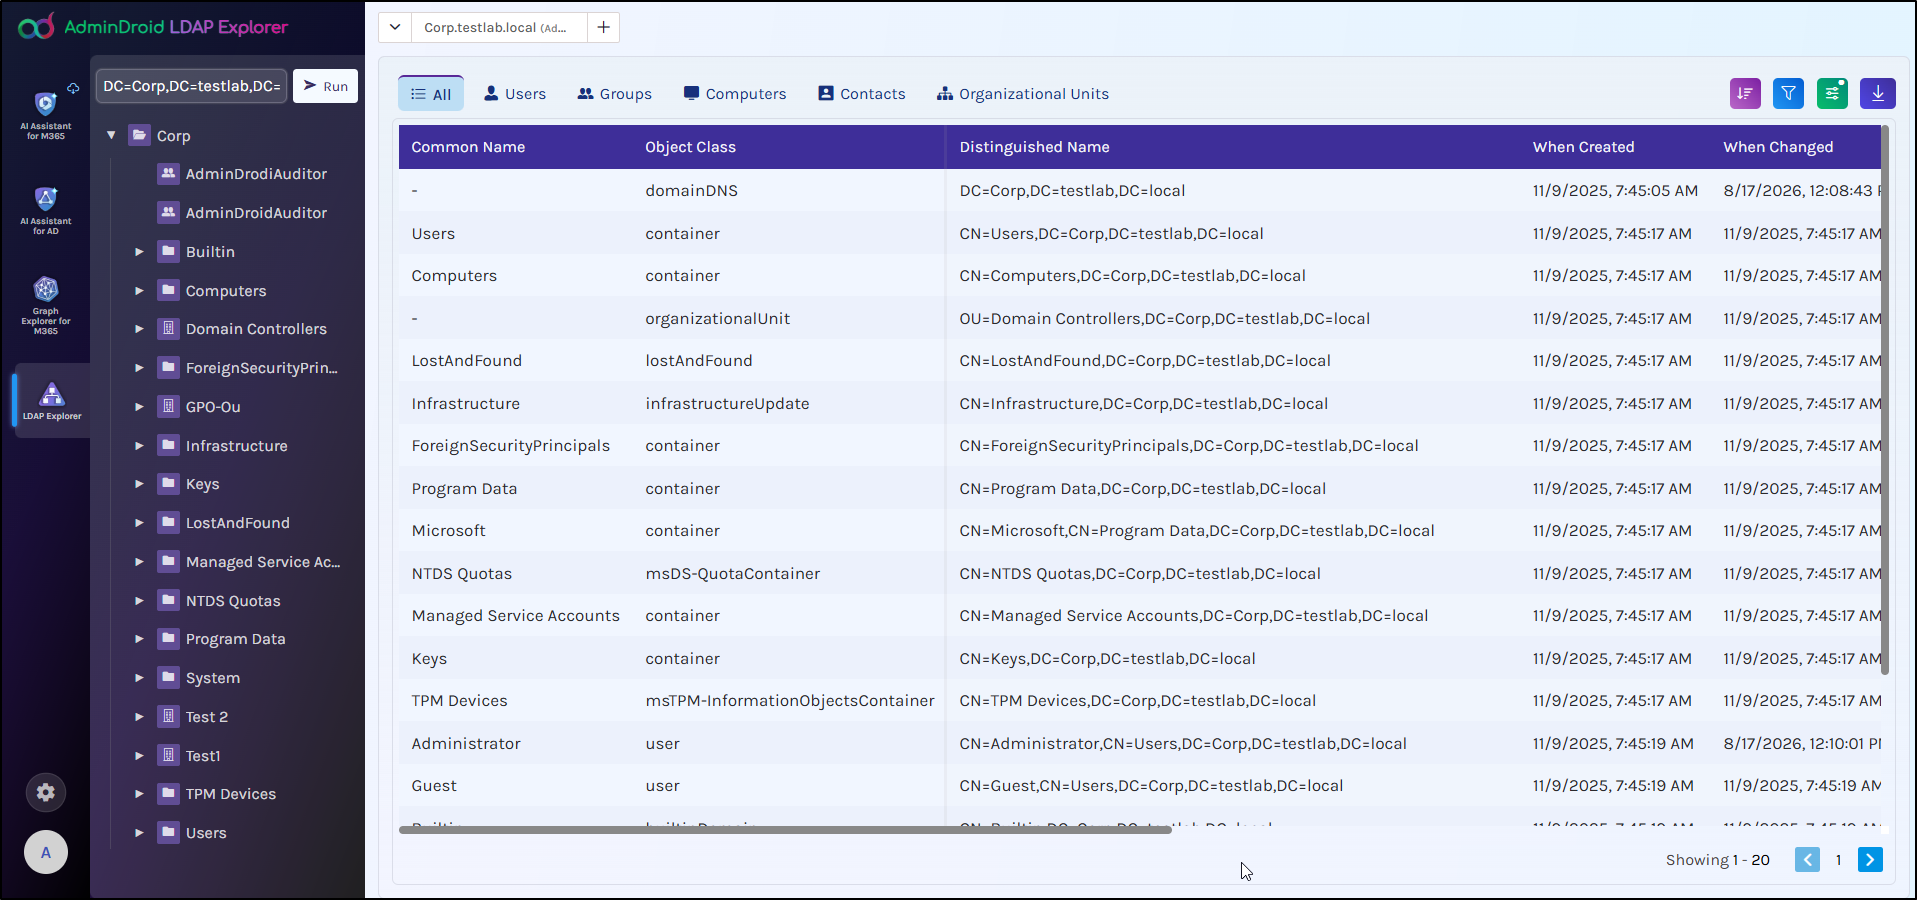Select the Program Data tree item
Screen dimensions: 1917x900
[235, 639]
